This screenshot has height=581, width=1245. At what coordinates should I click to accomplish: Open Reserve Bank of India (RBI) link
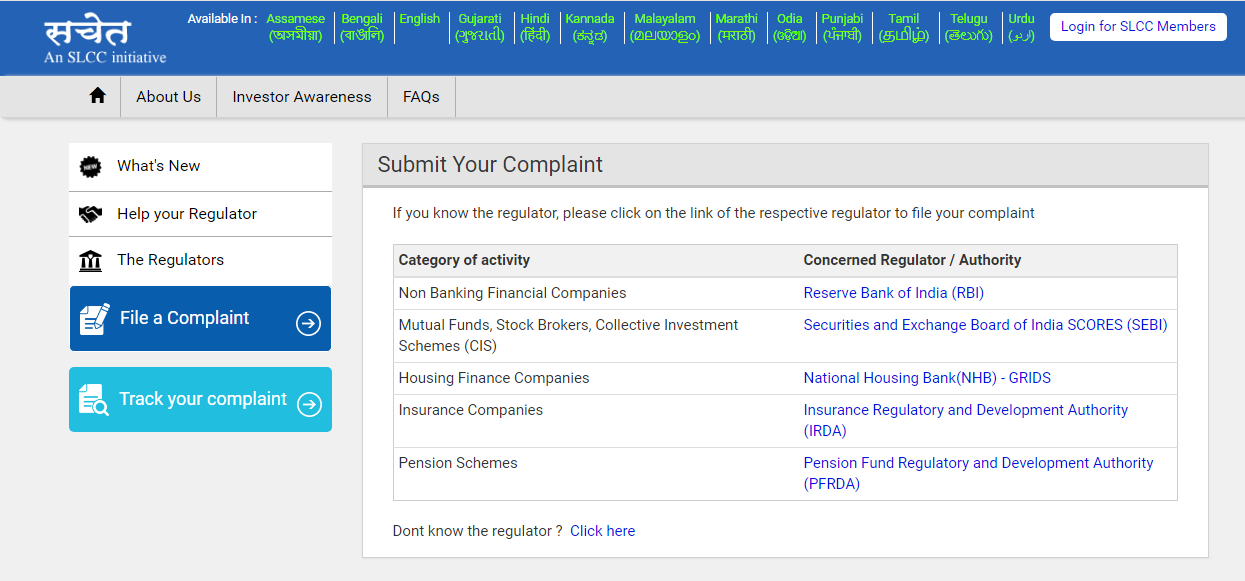893,293
